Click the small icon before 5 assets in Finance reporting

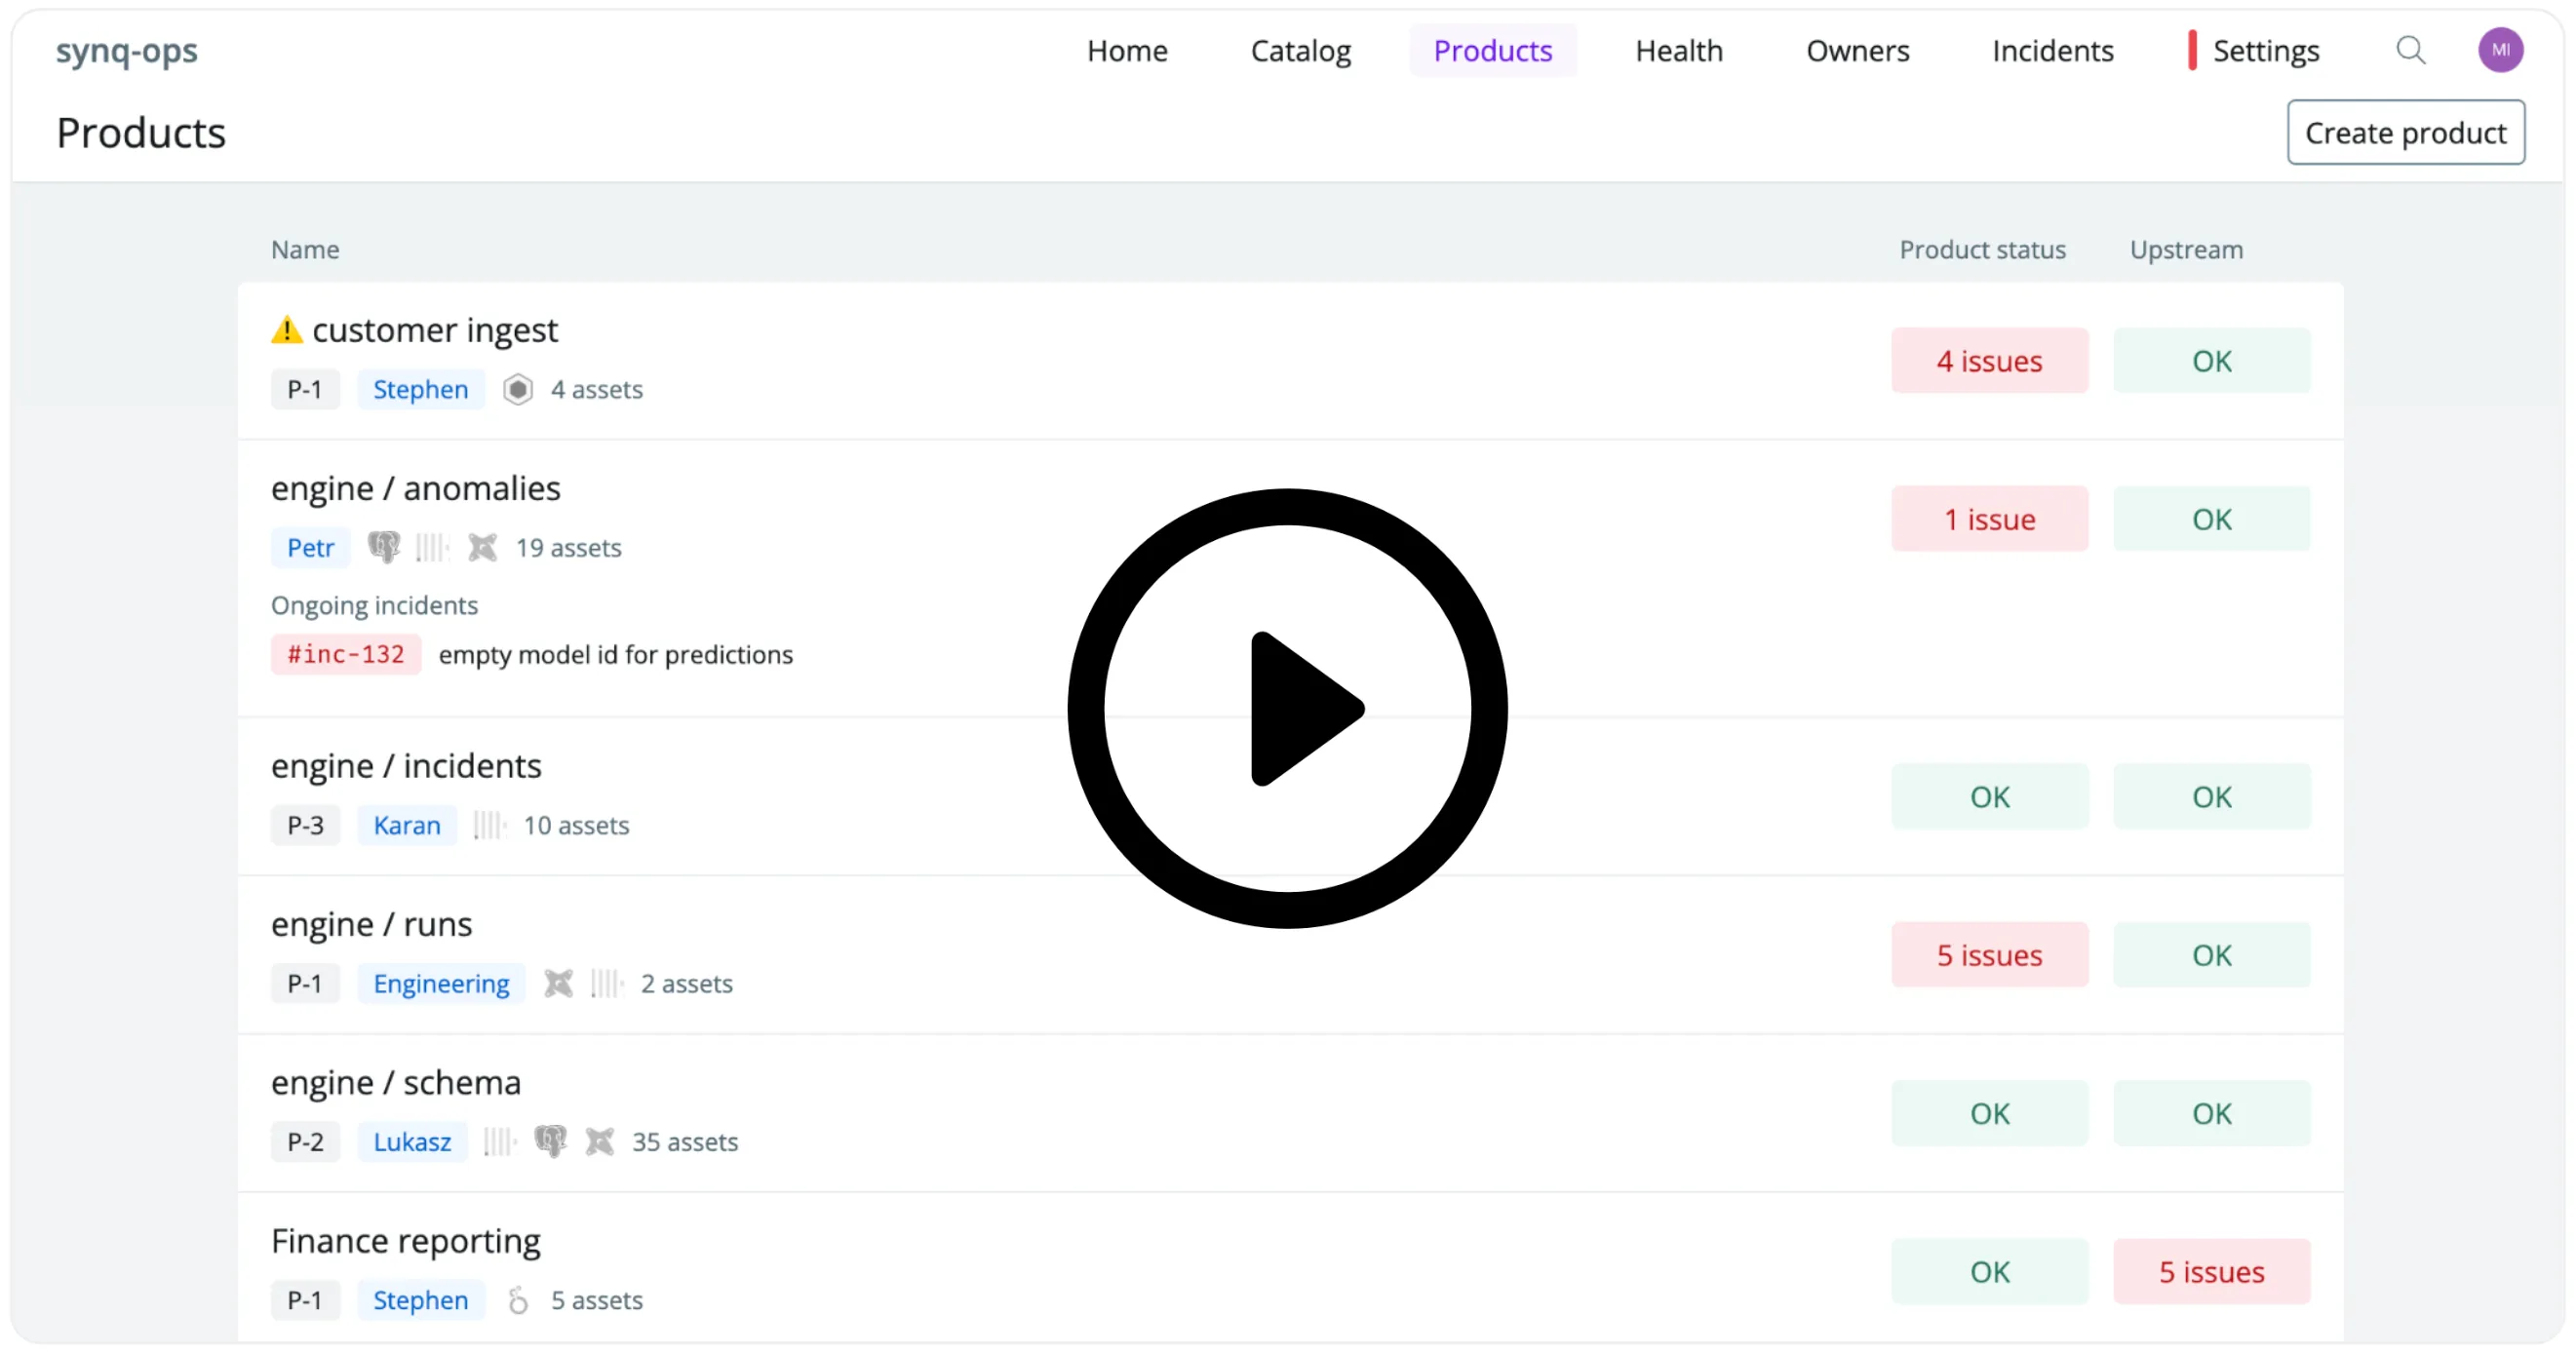[518, 1299]
